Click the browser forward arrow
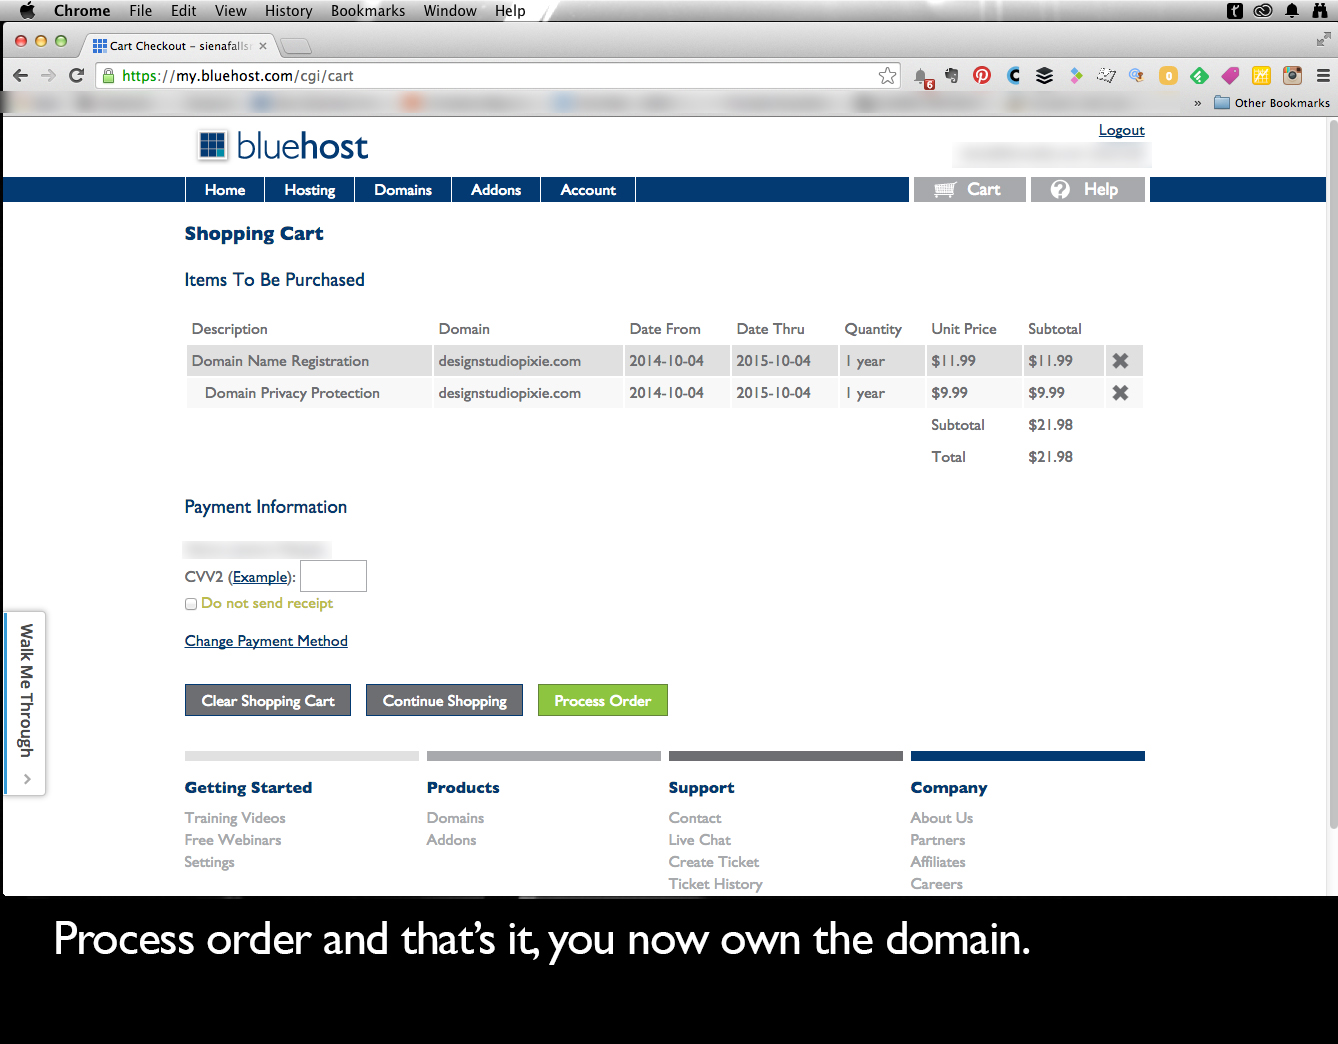Viewport: 1338px width, 1044px height. pos(48,75)
